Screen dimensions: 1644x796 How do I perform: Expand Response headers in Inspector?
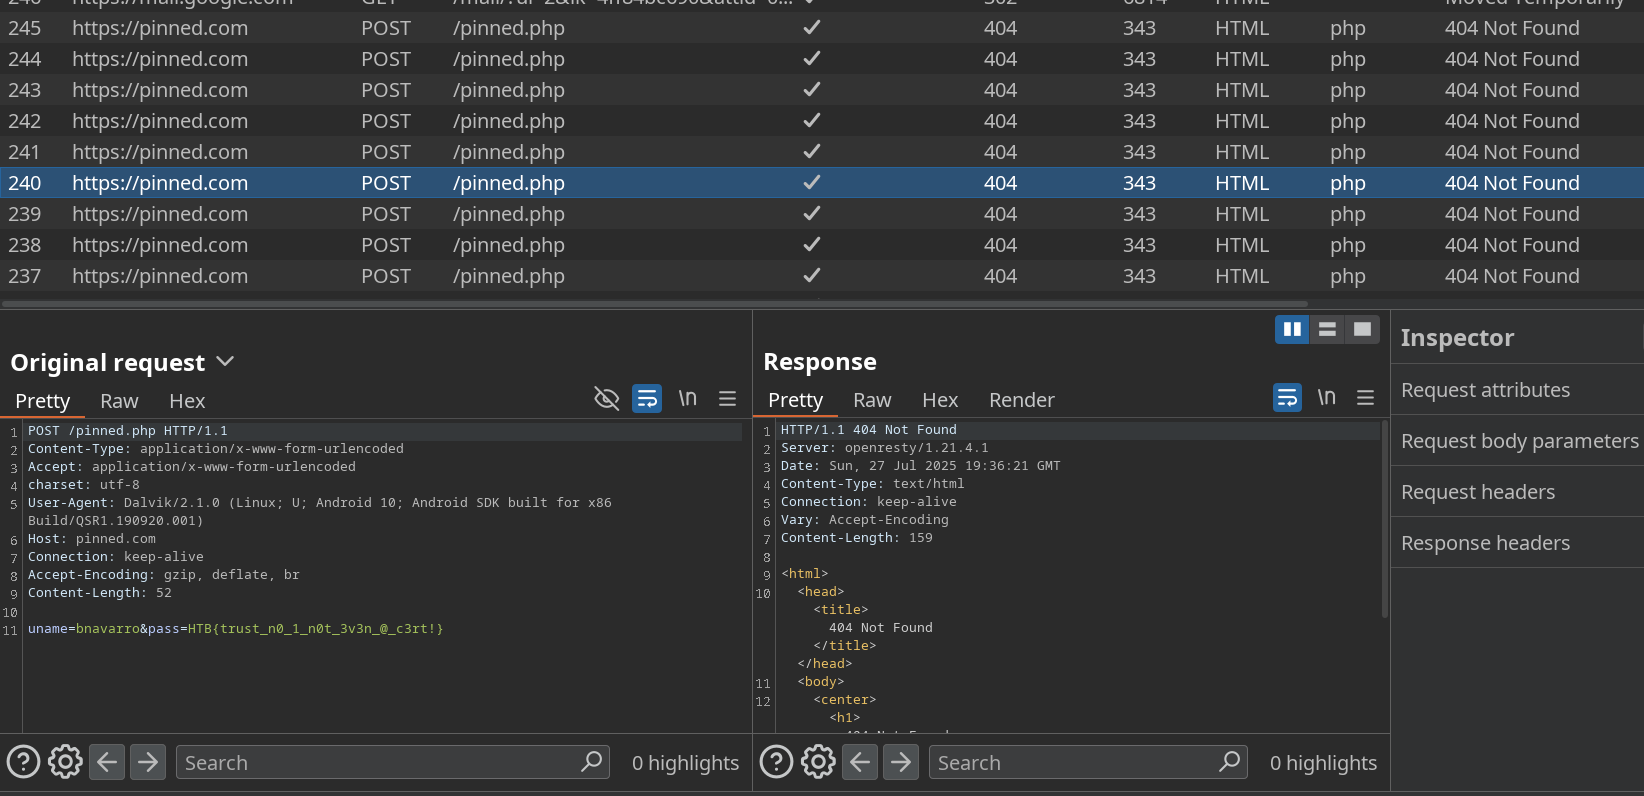pos(1517,543)
